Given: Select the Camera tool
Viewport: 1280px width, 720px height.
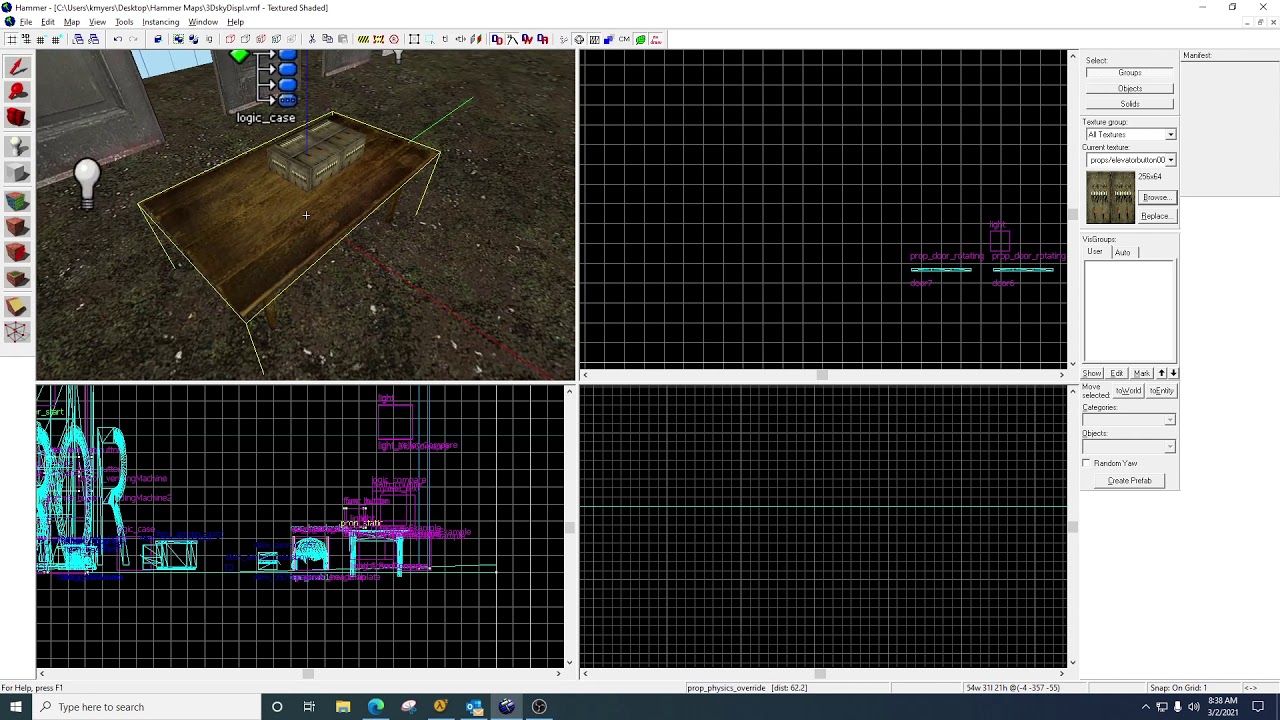Looking at the screenshot, I should click(x=17, y=118).
